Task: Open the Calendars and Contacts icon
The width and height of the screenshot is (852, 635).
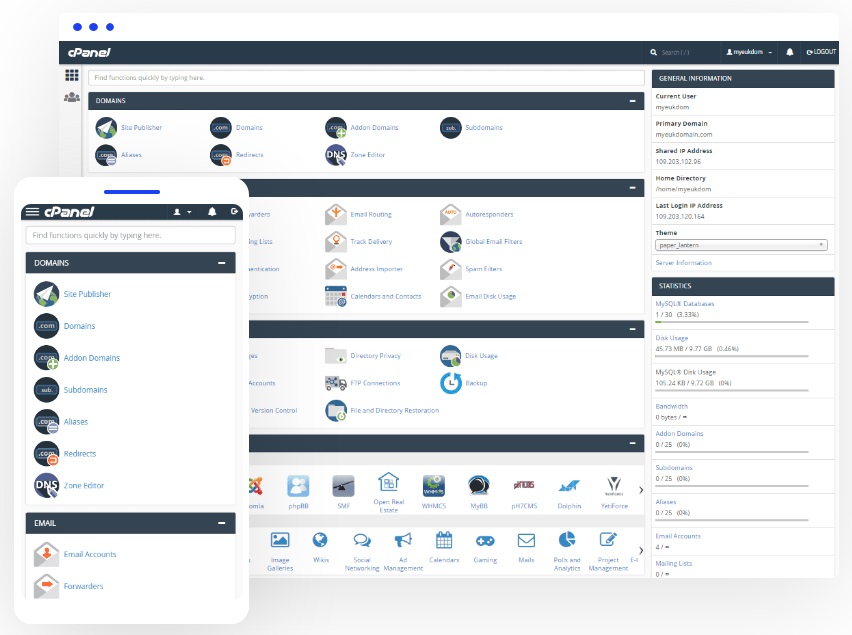Action: pyautogui.click(x=335, y=297)
